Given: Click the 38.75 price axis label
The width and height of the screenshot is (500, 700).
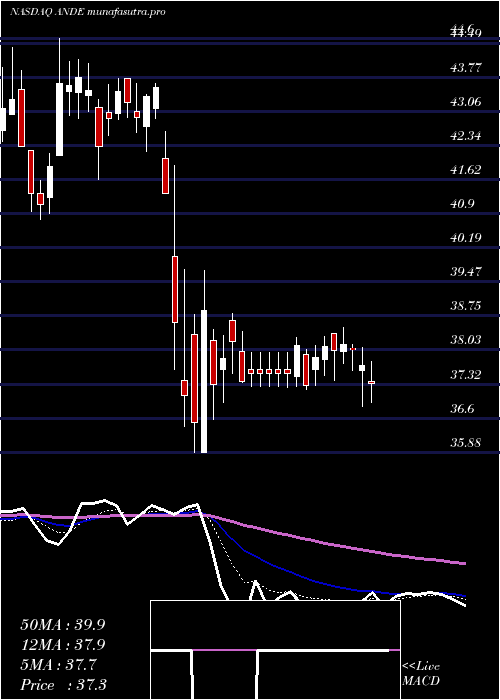Looking at the screenshot, I should 466,306.
